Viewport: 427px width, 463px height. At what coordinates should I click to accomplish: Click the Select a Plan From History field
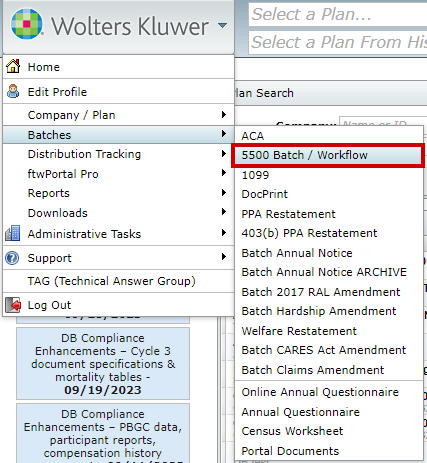coord(337,42)
